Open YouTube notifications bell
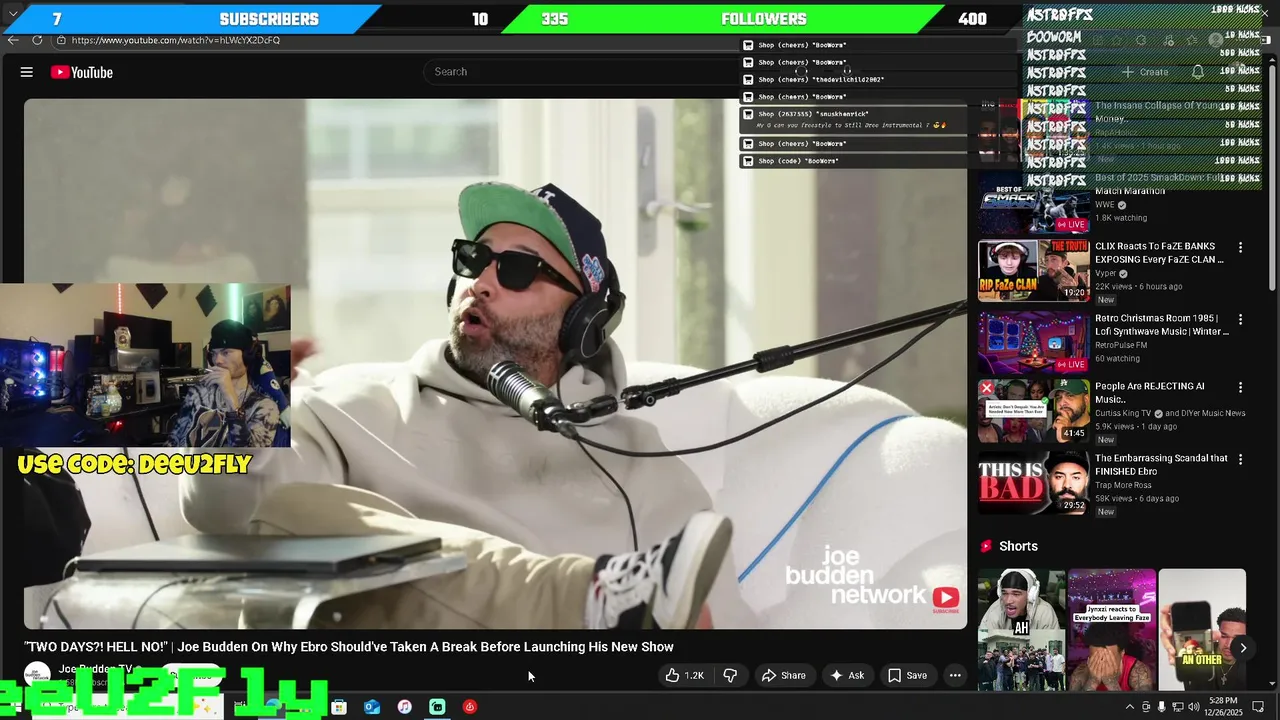Image resolution: width=1280 pixels, height=720 pixels. point(1198,72)
